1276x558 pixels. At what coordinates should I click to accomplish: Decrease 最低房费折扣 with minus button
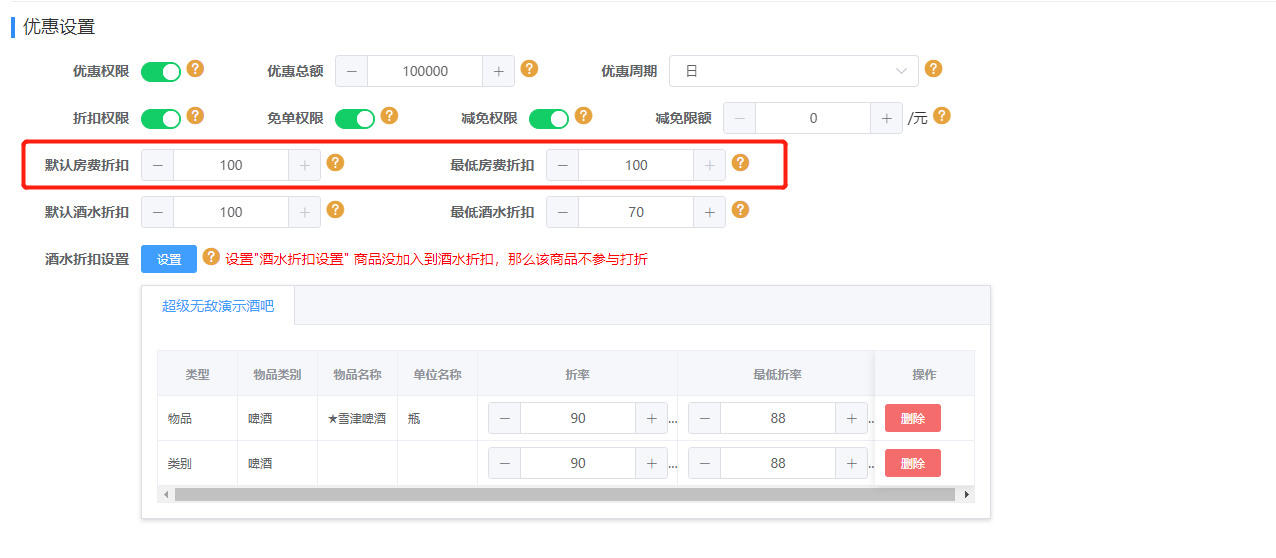(563, 165)
